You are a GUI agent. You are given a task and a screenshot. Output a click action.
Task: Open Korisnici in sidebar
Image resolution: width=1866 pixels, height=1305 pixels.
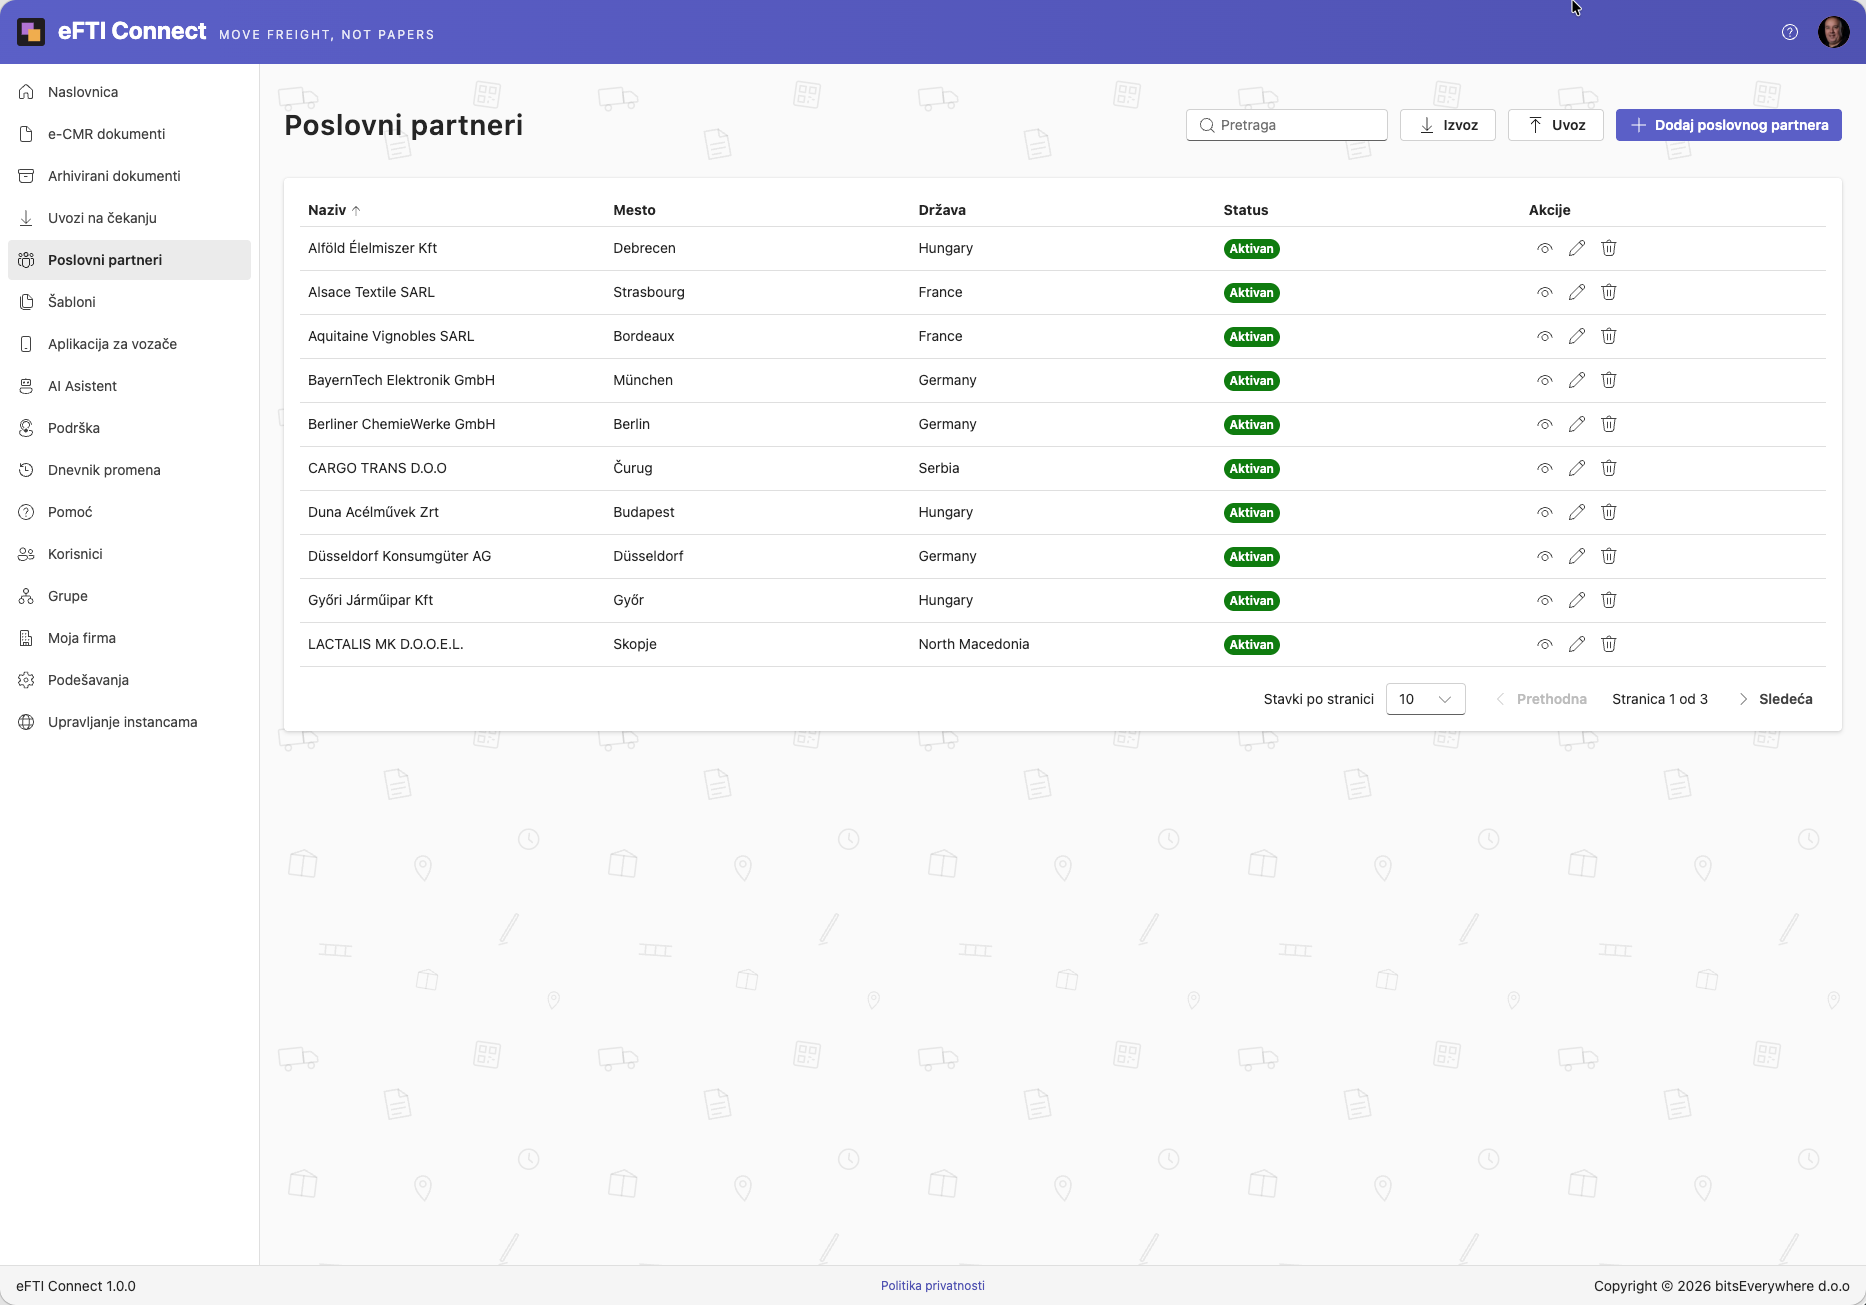tap(129, 554)
